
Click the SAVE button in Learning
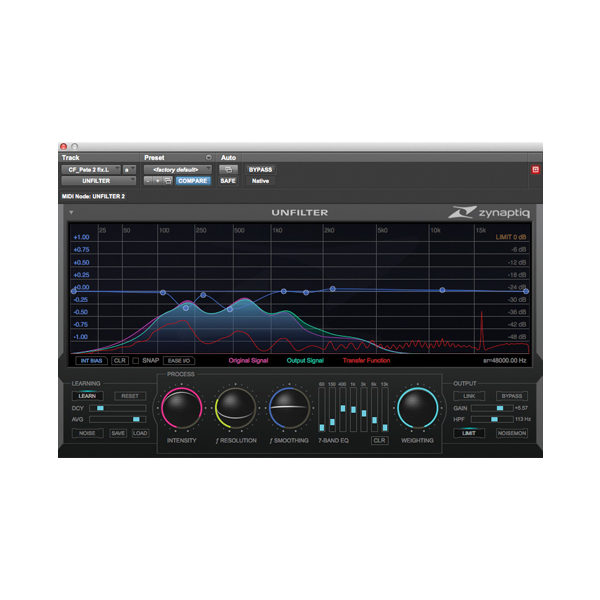[x=118, y=433]
